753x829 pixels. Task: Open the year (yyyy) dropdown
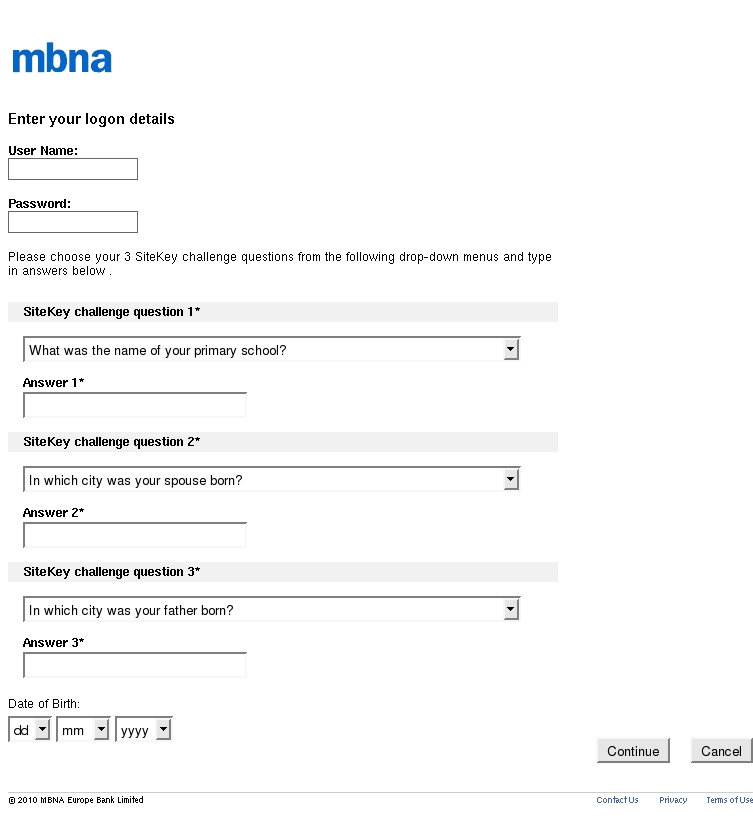[144, 730]
